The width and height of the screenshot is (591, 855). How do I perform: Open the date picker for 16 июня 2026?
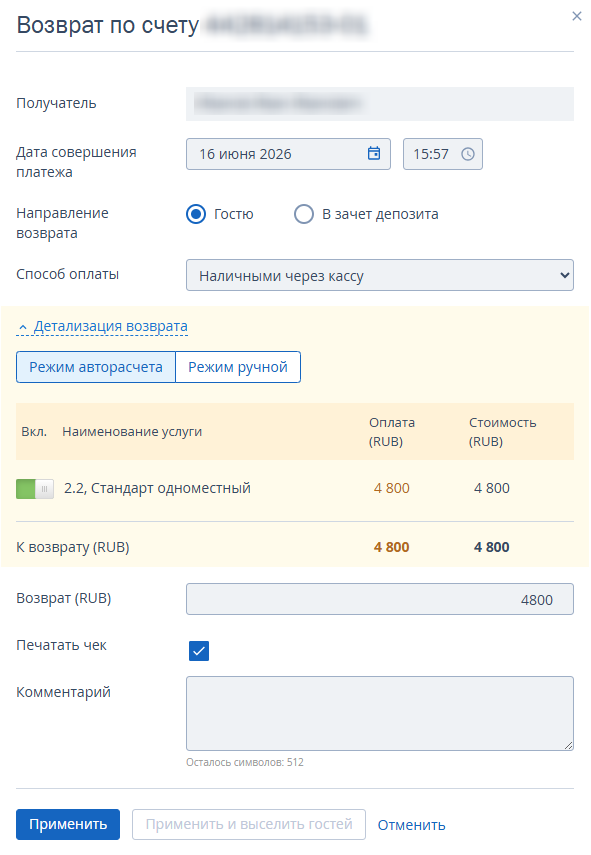pyautogui.click(x=288, y=154)
